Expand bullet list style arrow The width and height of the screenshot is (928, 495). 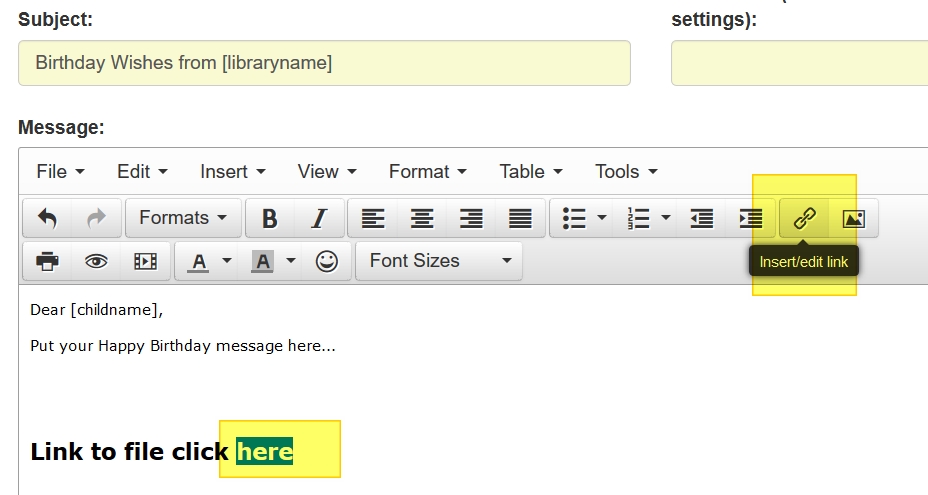(602, 218)
